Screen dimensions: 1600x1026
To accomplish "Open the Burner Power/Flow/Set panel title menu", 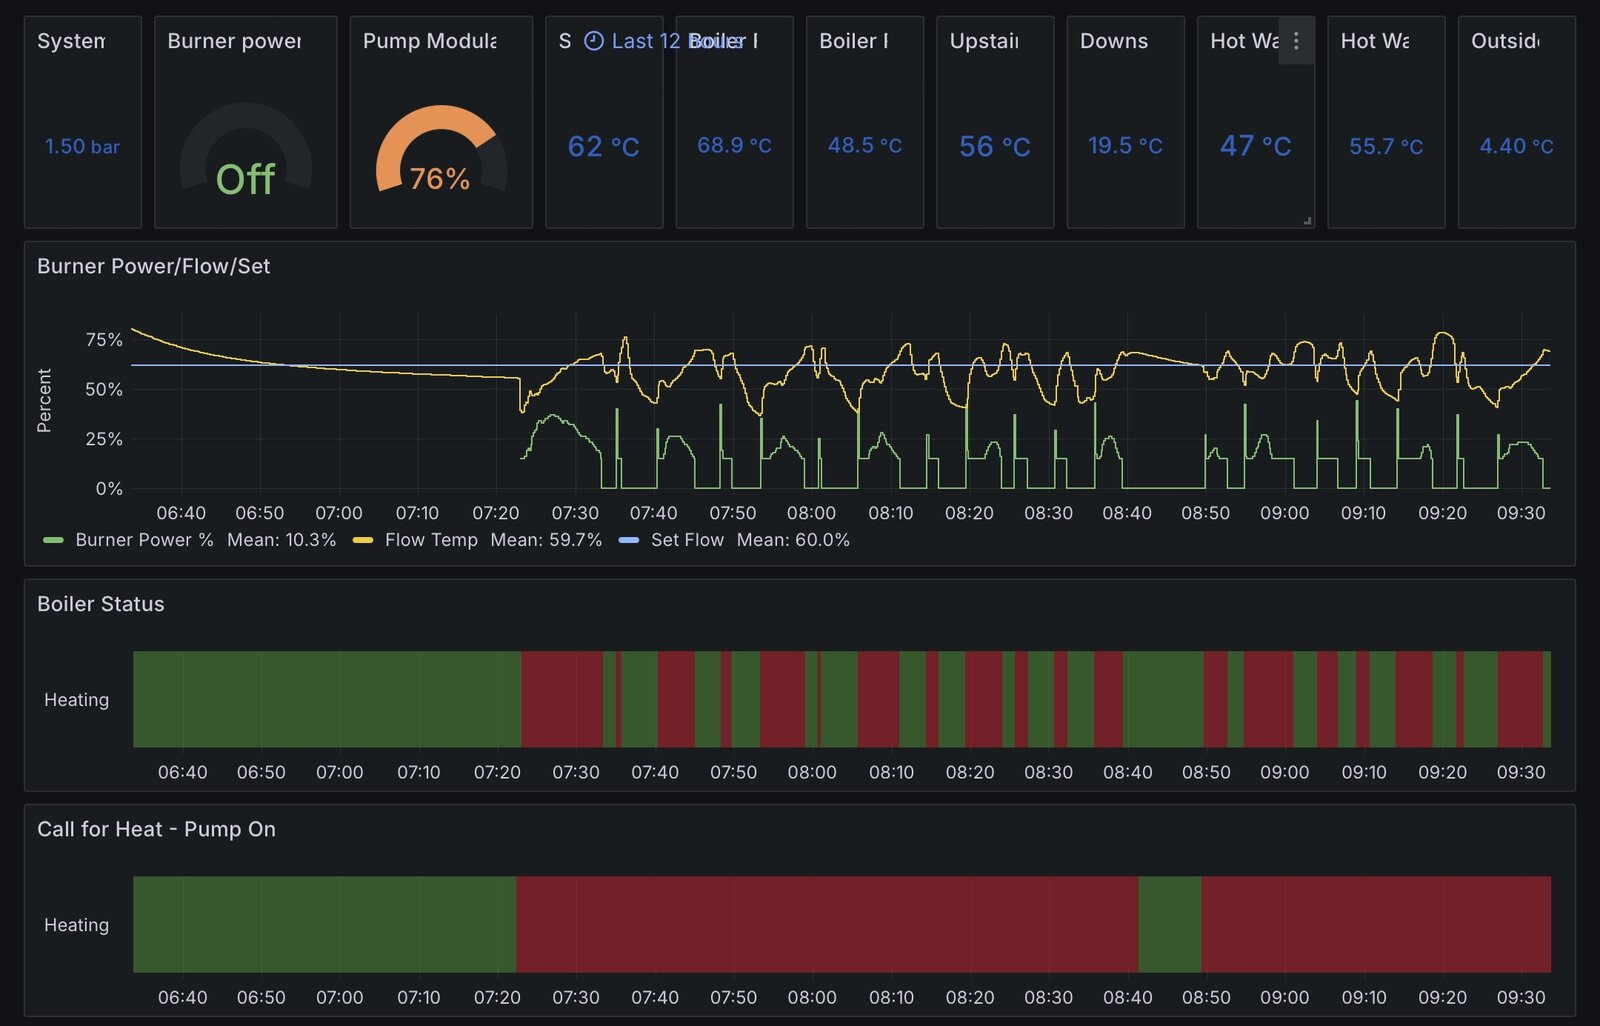I will point(153,266).
